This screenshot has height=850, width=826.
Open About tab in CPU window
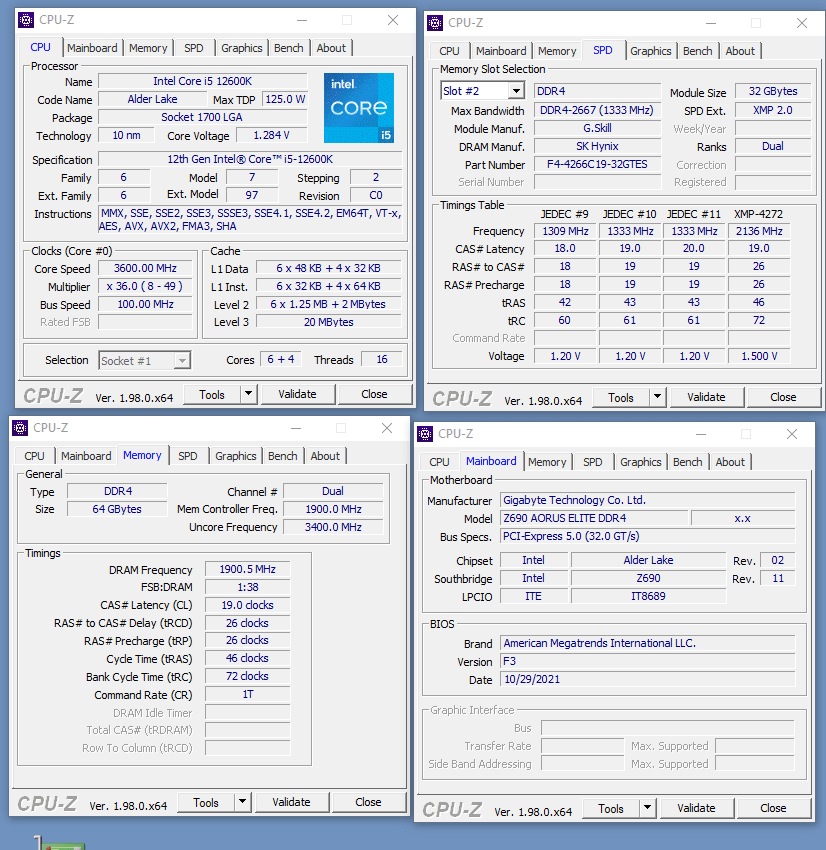pyautogui.click(x=331, y=48)
